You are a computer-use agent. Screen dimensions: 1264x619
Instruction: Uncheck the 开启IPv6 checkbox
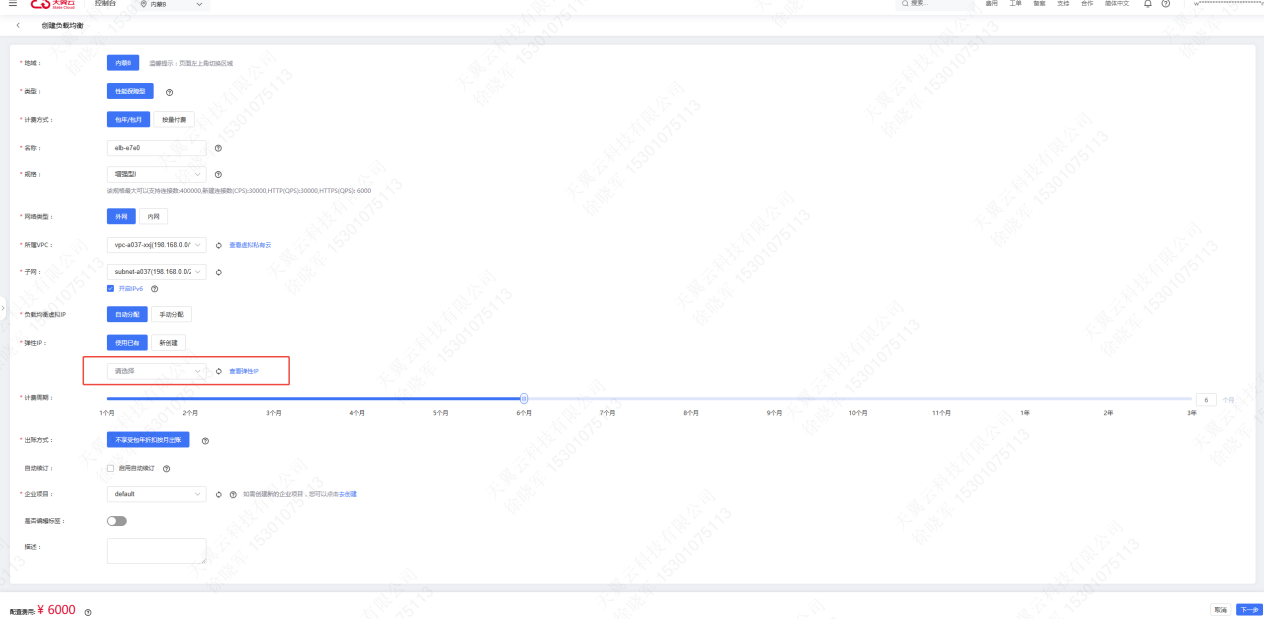point(111,289)
